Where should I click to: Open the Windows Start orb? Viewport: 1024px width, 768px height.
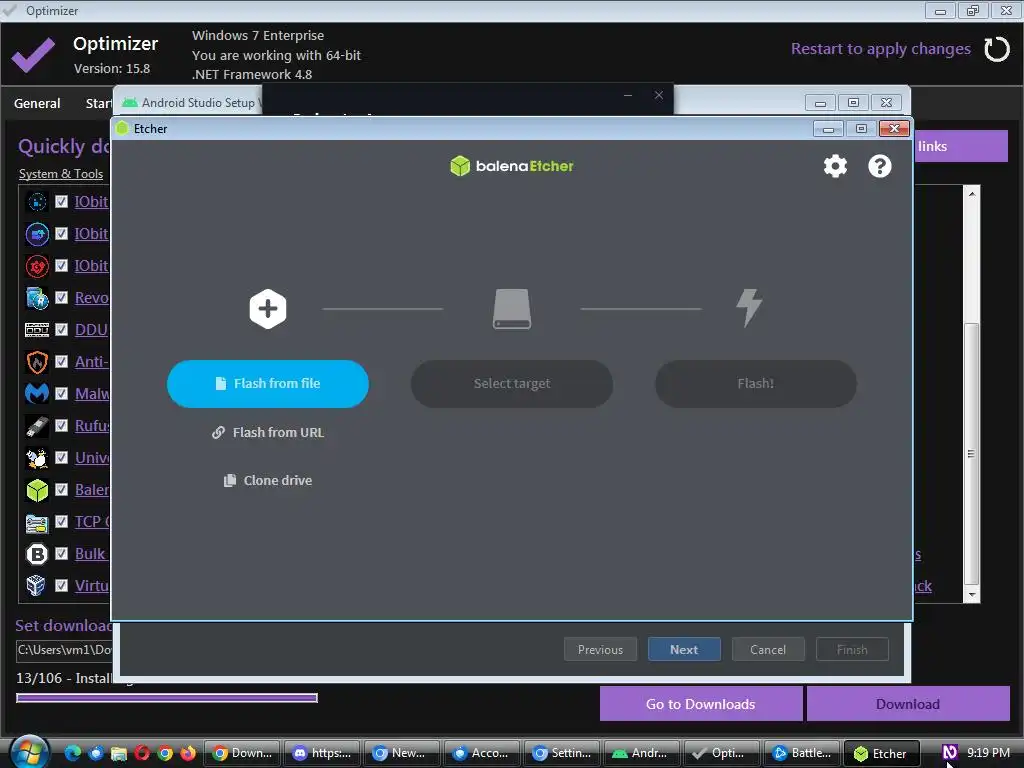click(29, 752)
